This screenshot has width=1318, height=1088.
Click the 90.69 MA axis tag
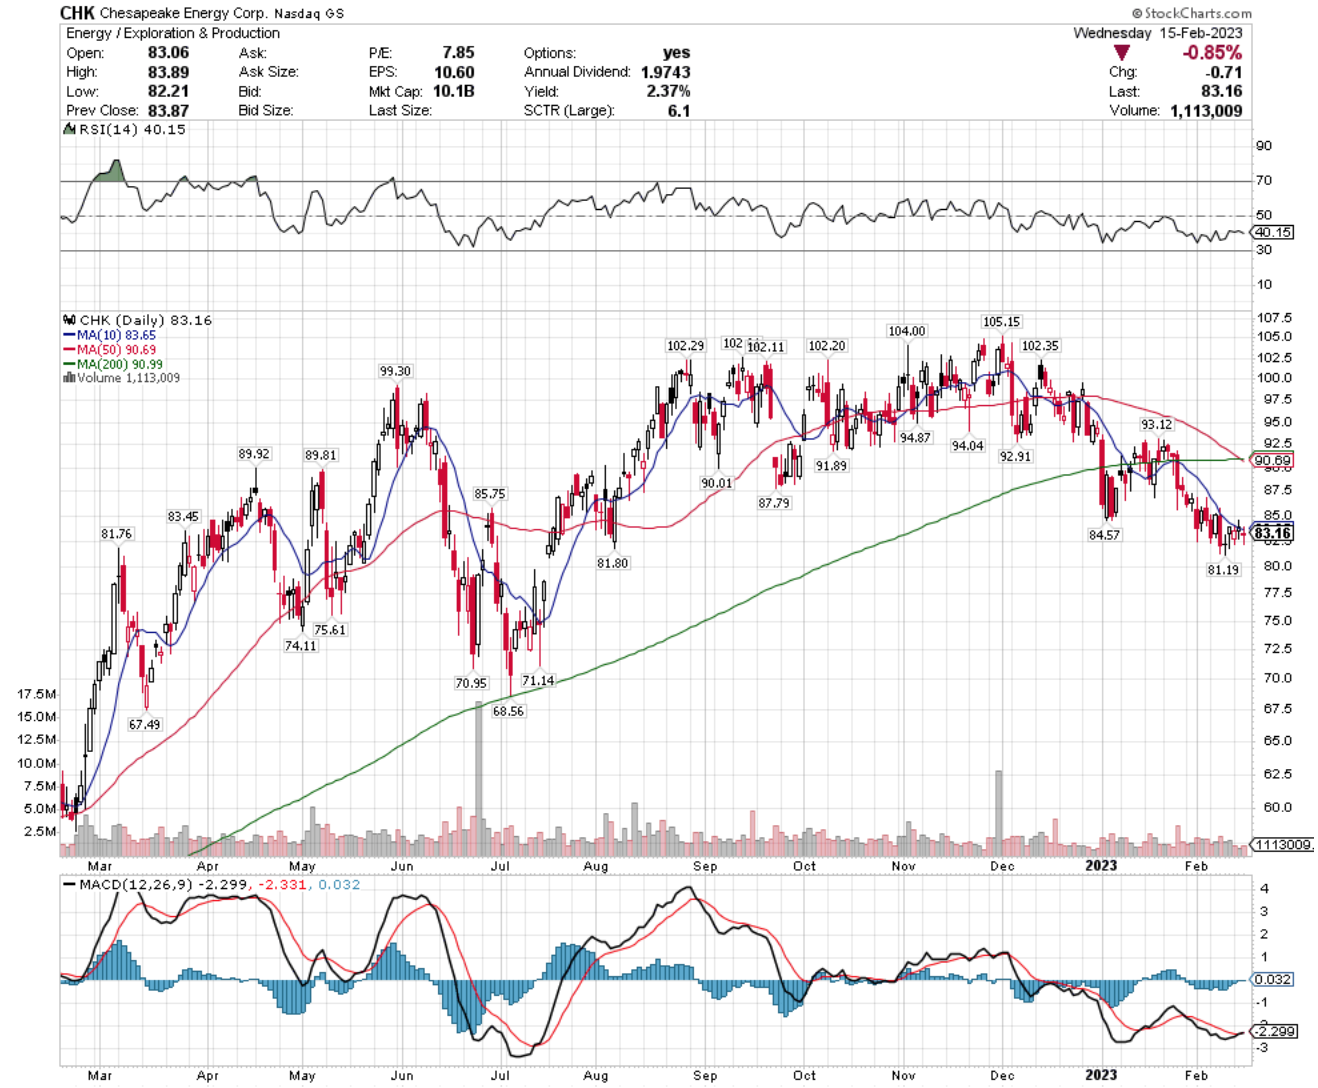[1272, 461]
